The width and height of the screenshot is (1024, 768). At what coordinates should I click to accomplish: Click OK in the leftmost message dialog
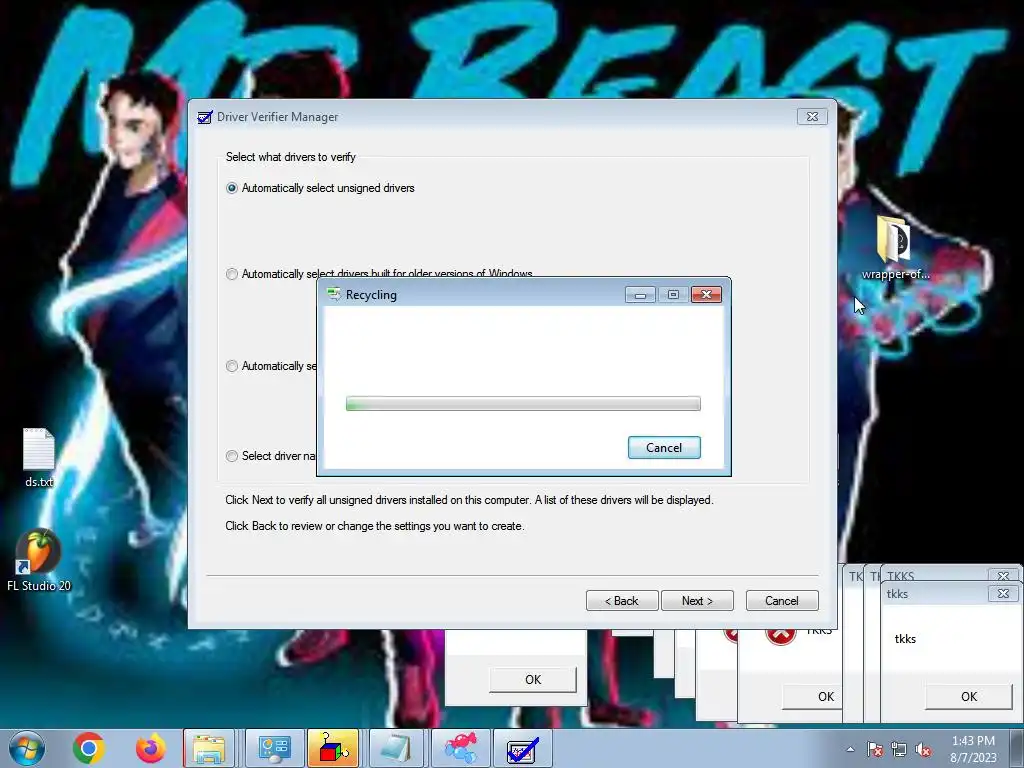pos(533,679)
